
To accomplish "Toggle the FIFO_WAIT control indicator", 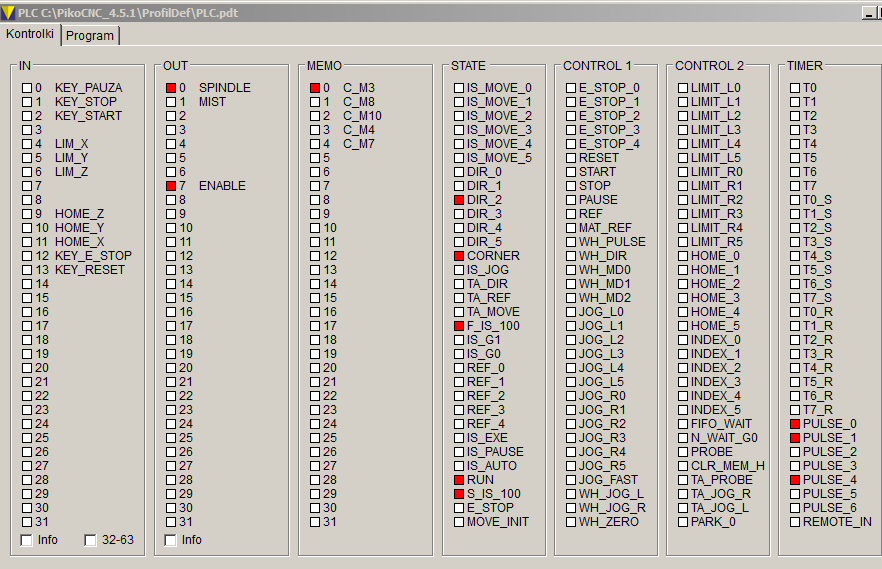I will (683, 424).
